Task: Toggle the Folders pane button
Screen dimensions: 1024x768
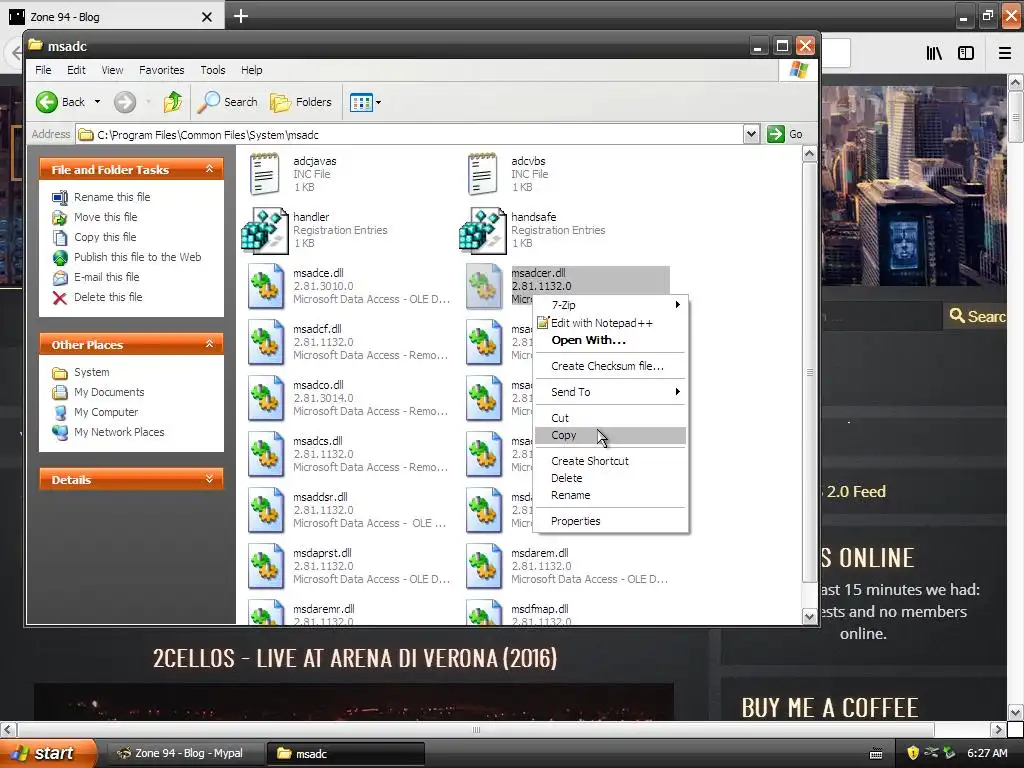Action: coord(301,102)
